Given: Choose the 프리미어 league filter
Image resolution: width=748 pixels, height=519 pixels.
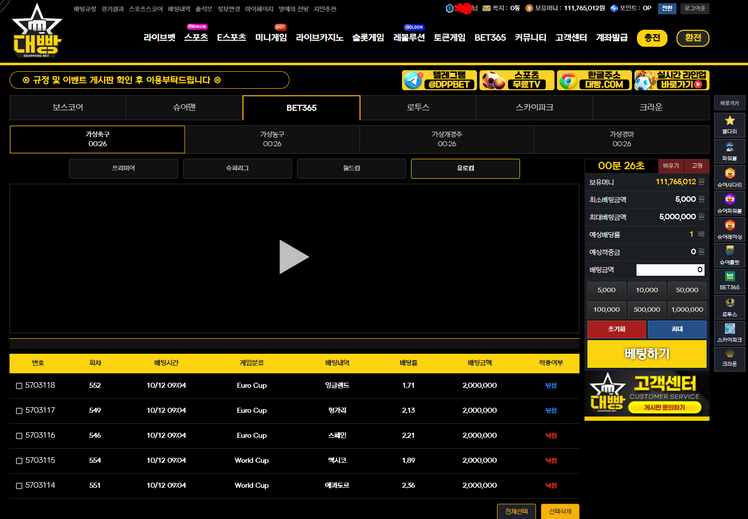Looking at the screenshot, I should pos(123,169).
